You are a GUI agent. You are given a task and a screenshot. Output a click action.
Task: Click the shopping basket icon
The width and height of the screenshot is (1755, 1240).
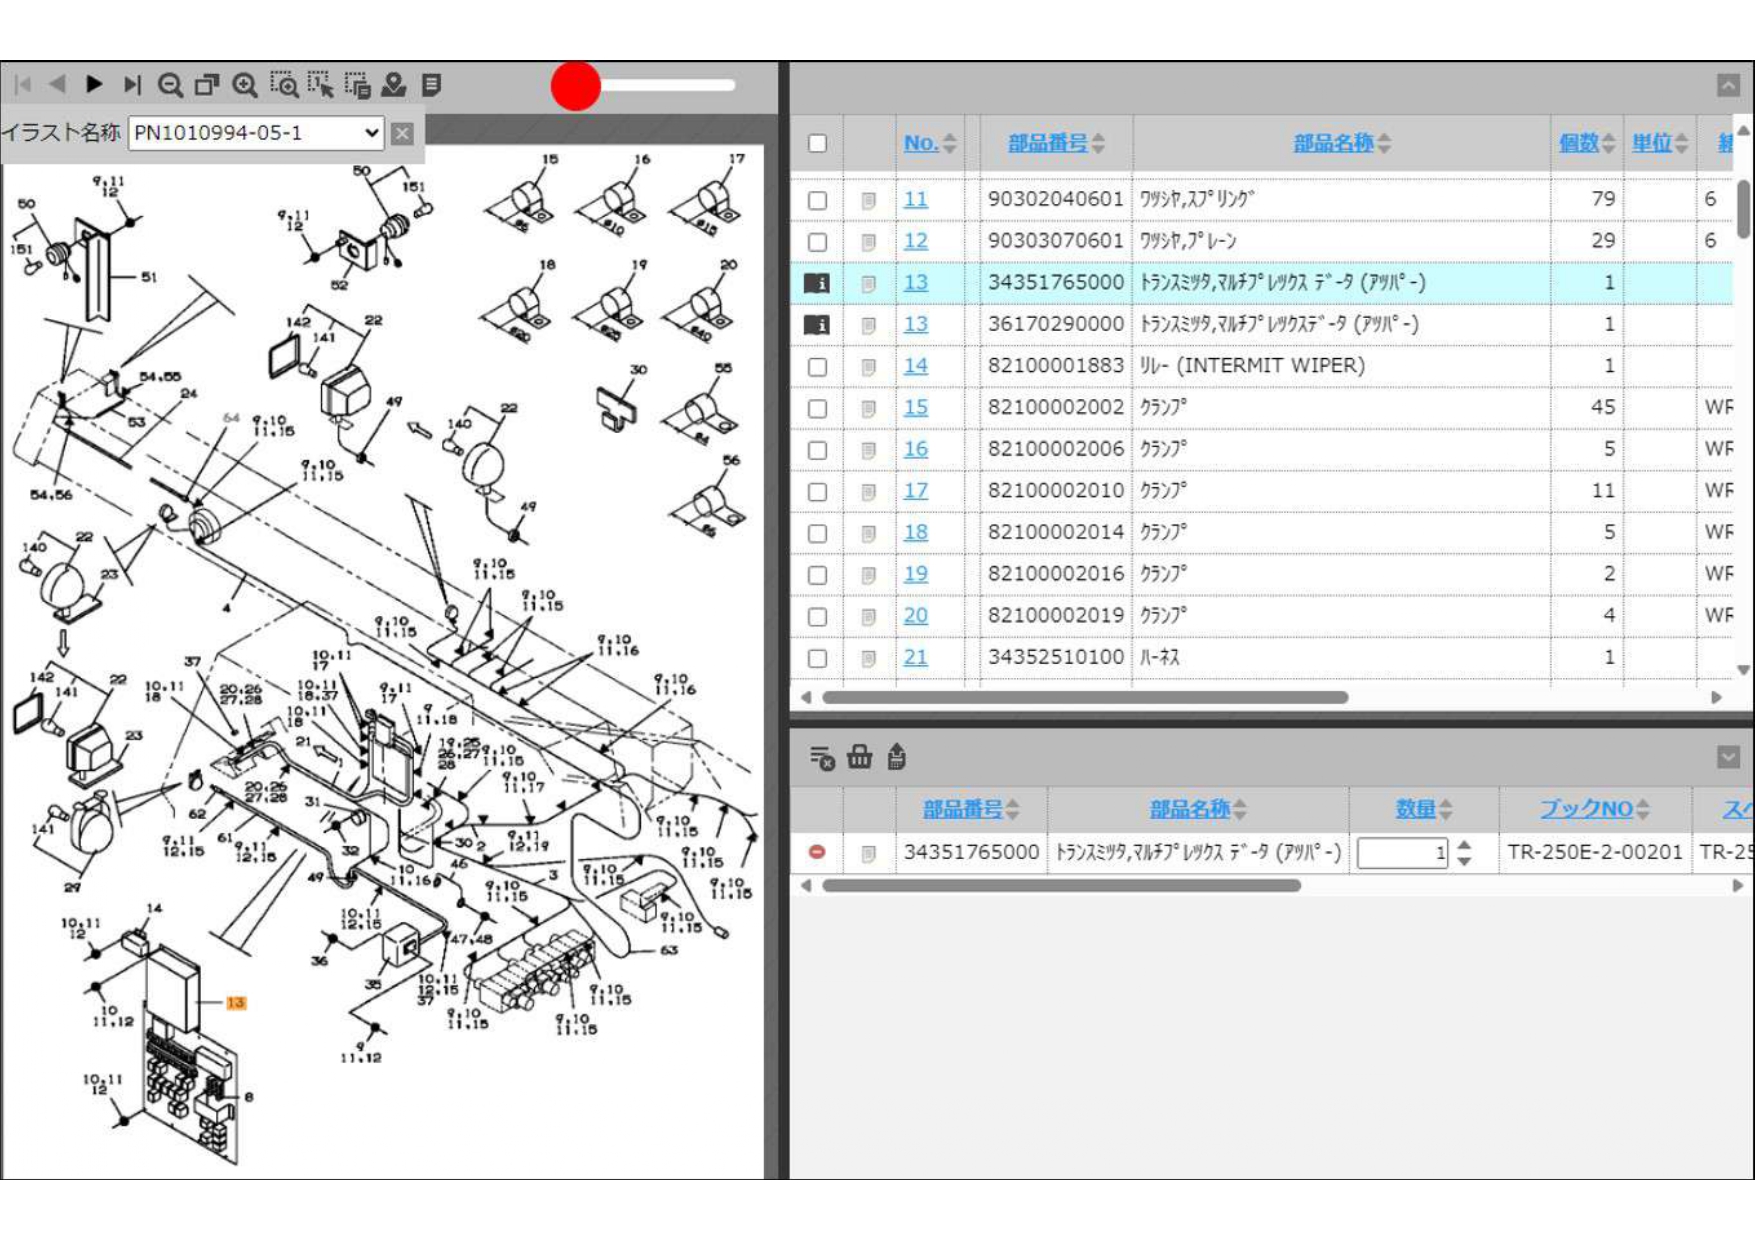[859, 757]
